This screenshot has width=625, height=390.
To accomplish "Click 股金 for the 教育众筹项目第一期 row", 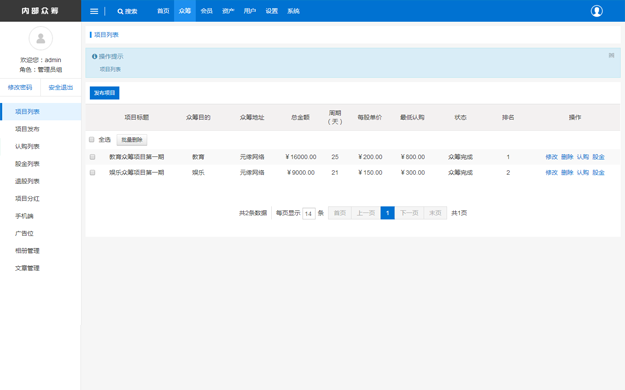I will [598, 157].
